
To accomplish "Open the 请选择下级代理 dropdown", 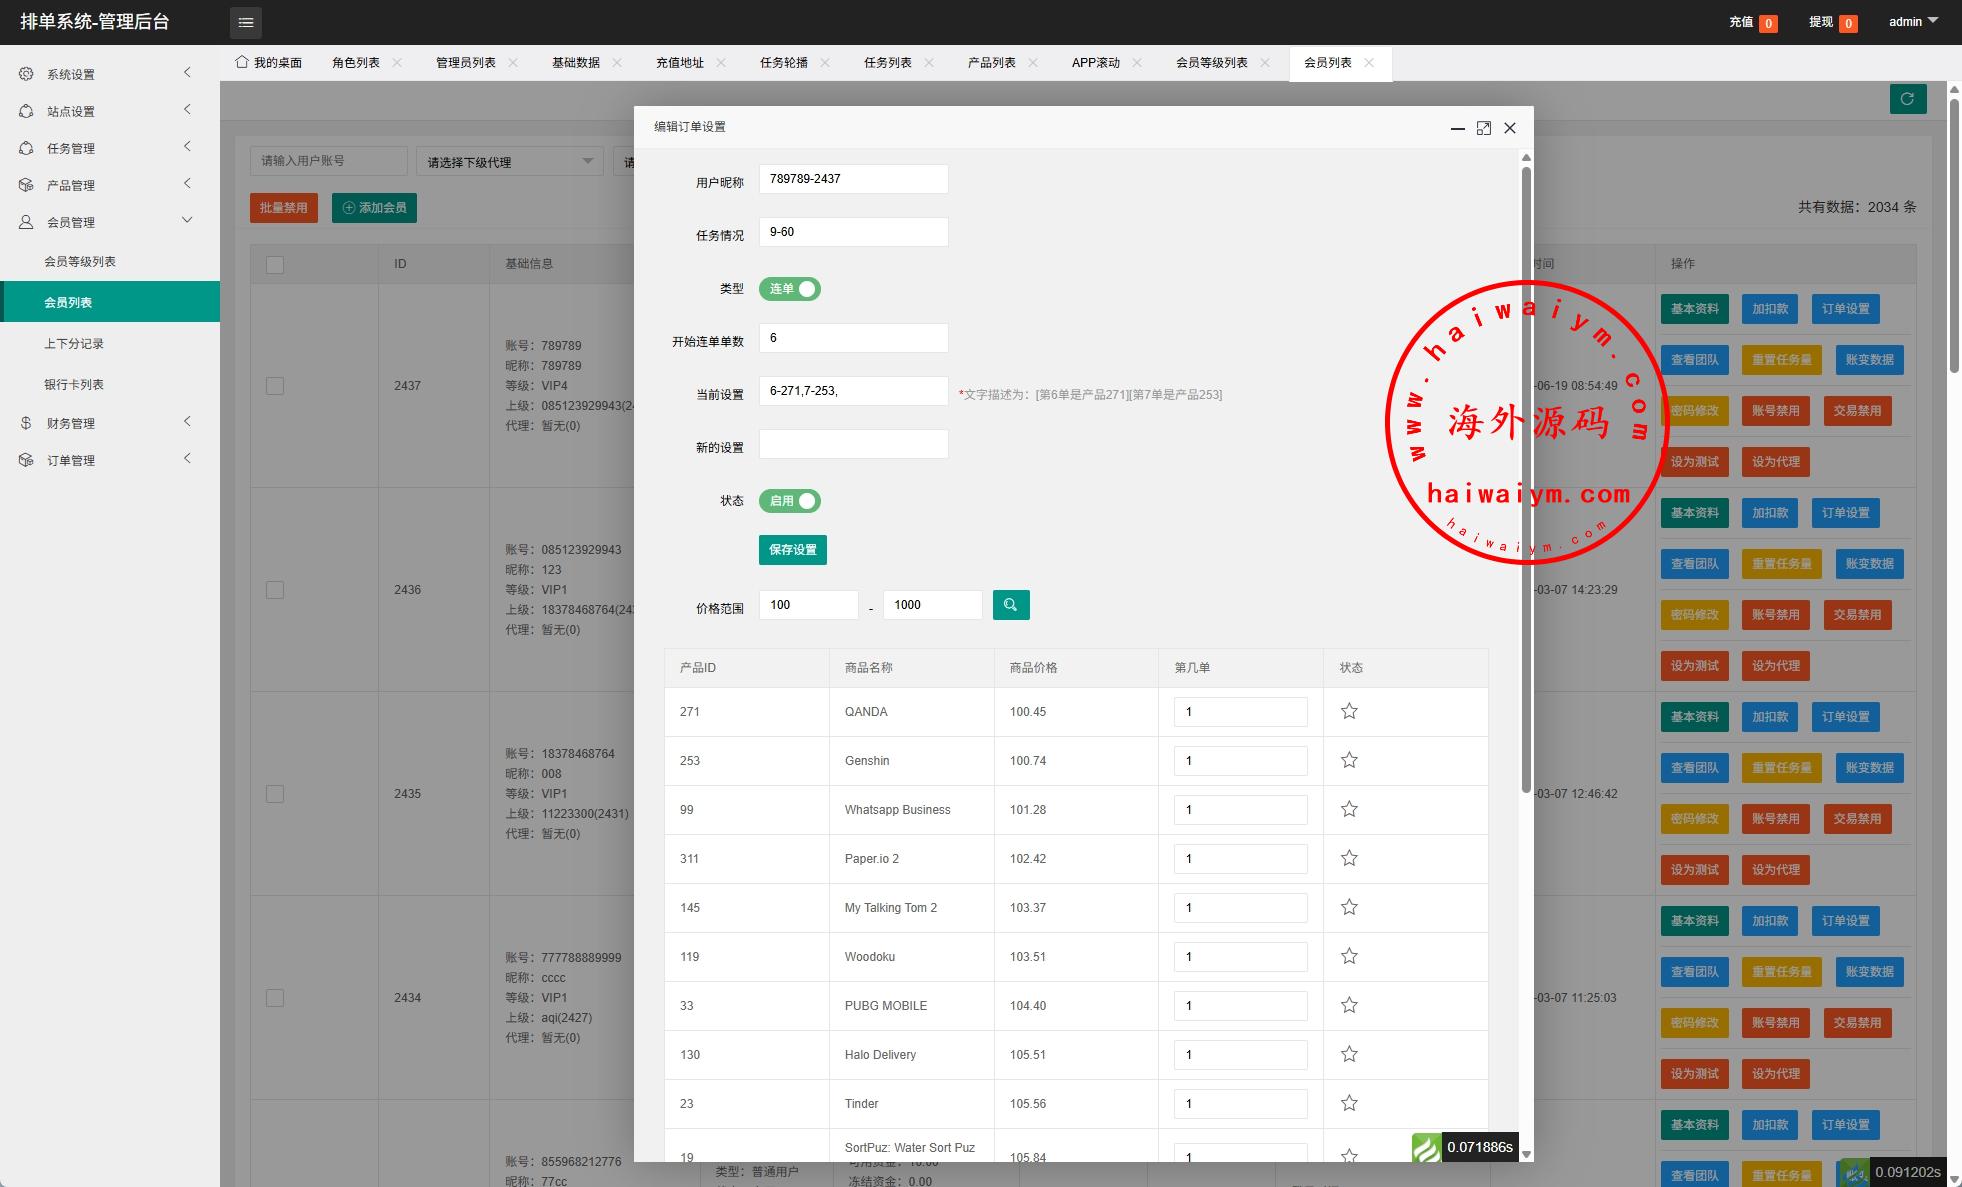I will (x=509, y=162).
